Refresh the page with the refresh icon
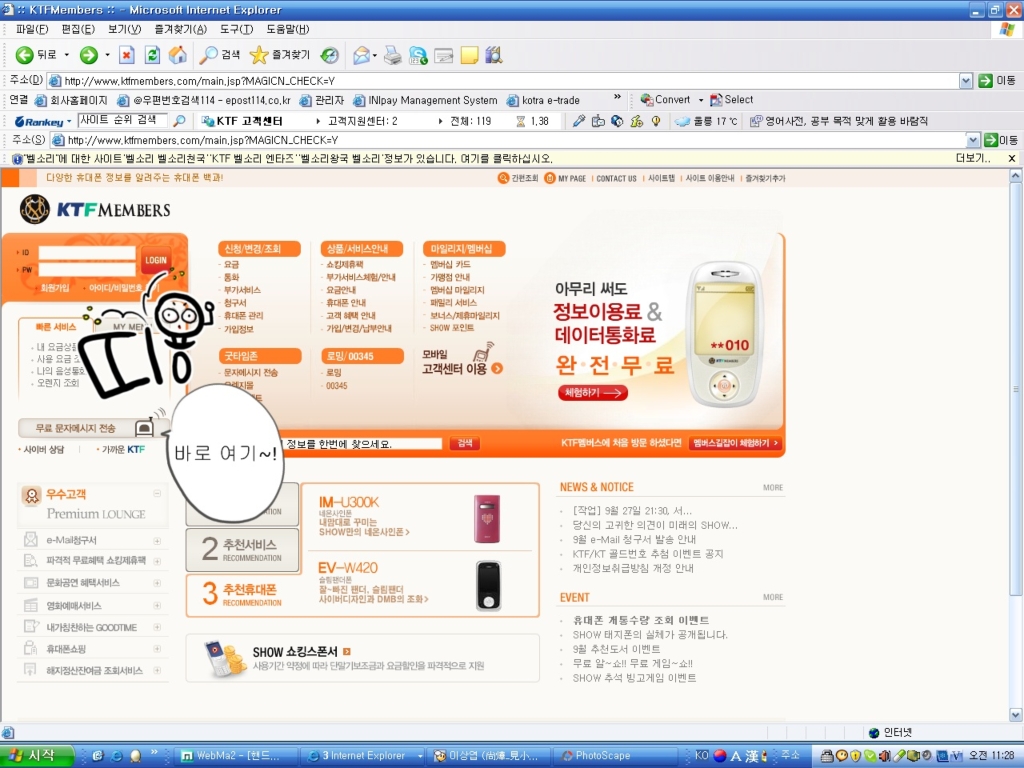Viewport: 1024px width, 768px height. pos(152,56)
